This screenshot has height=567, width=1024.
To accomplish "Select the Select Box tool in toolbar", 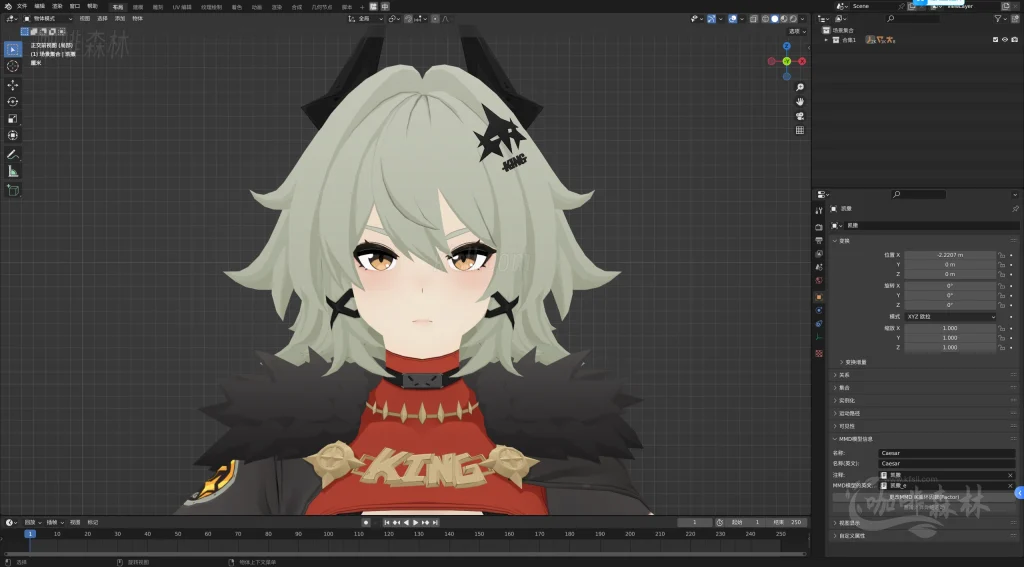I will tap(12, 50).
